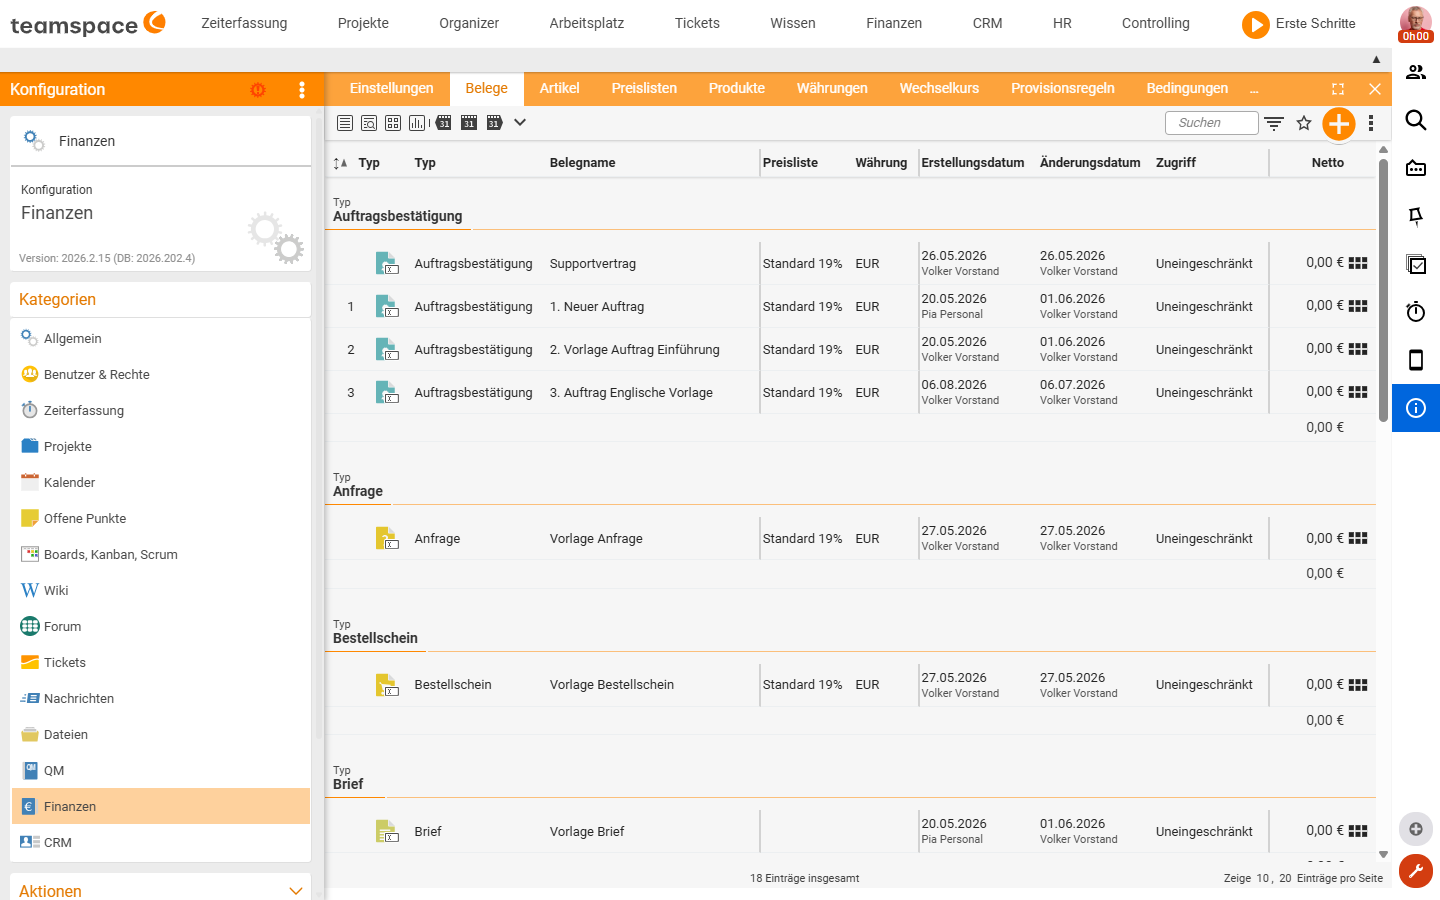
Task: Open grid menu for 1. Neuer Auftrag
Action: coord(1358,306)
